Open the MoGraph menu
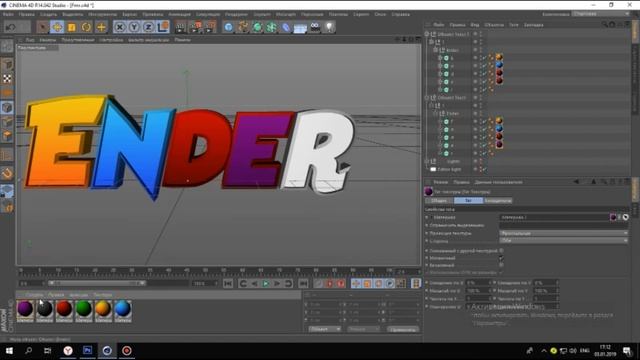 [286, 14]
